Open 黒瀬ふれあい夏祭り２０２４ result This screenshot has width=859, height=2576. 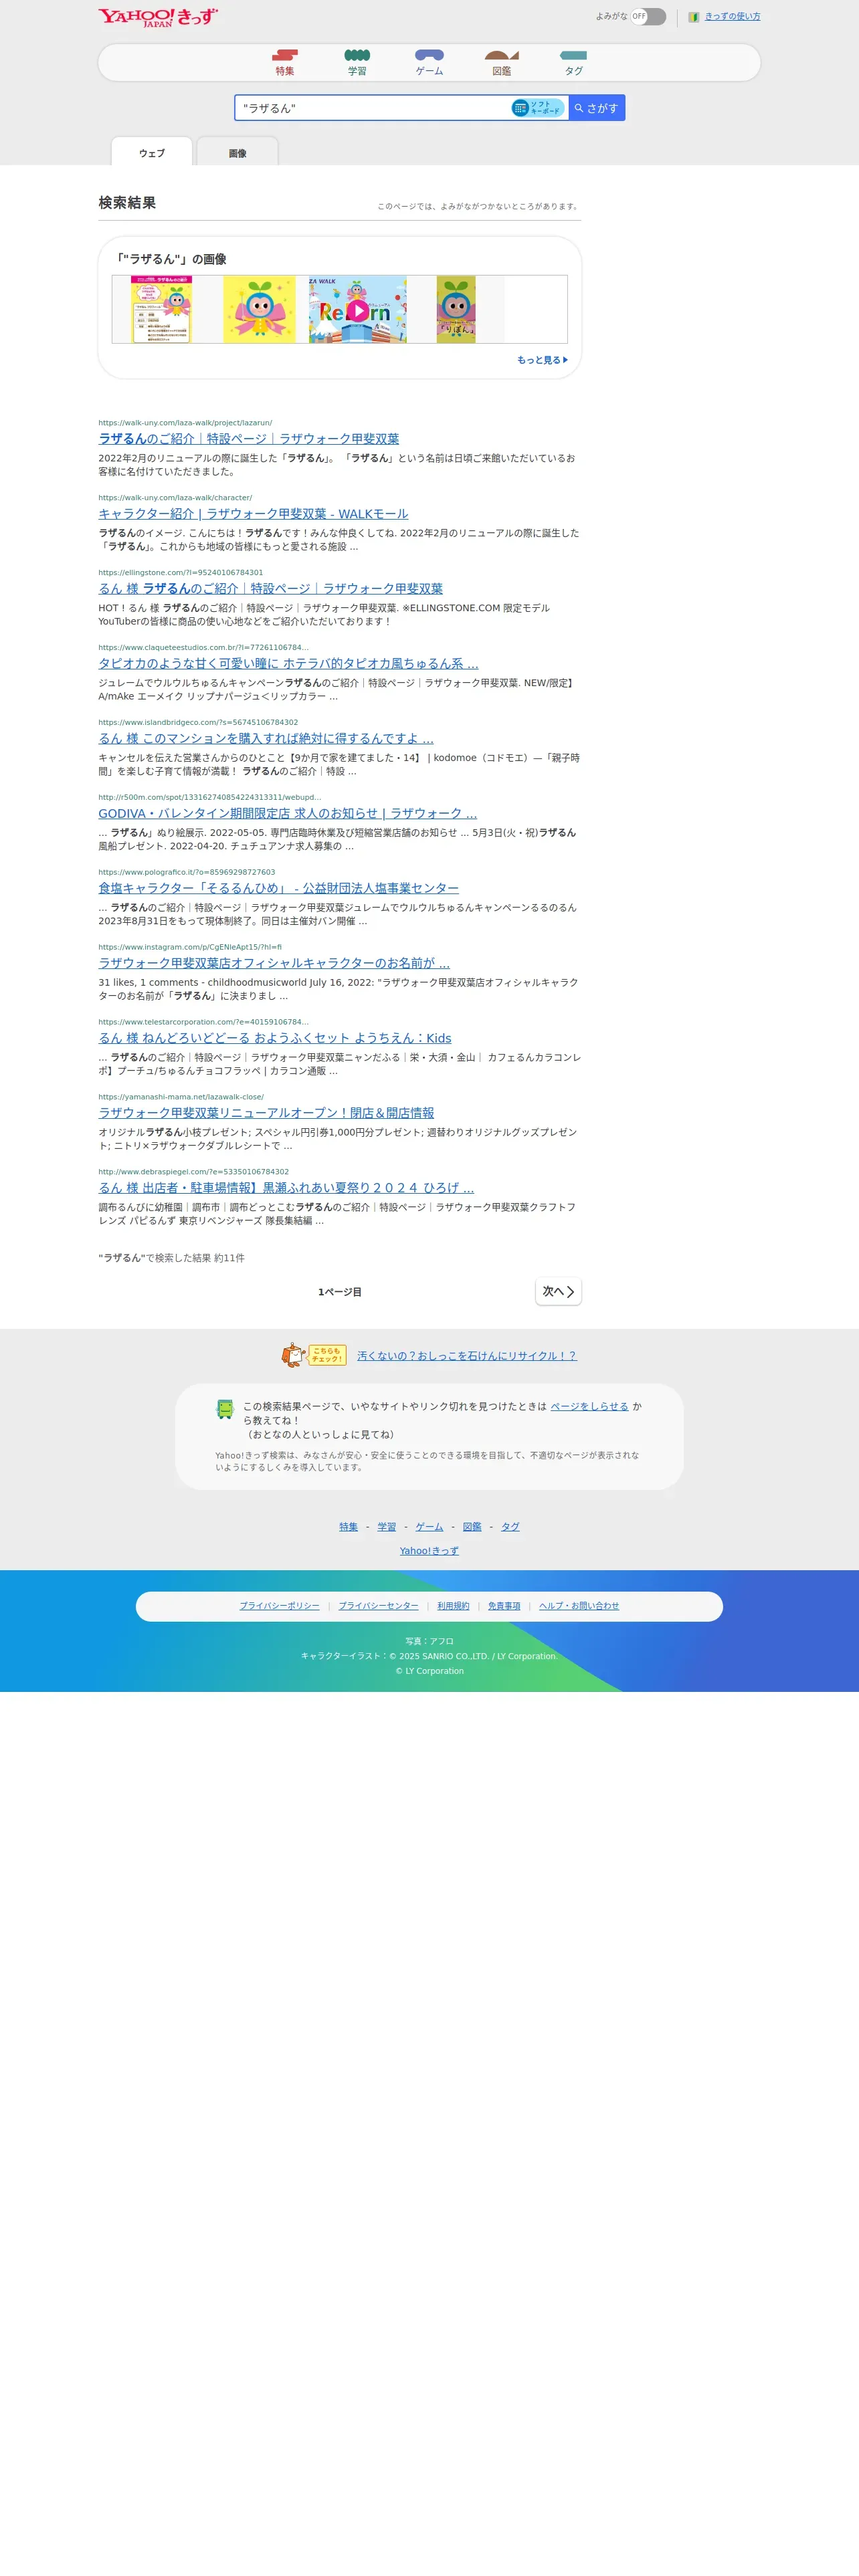[286, 1188]
